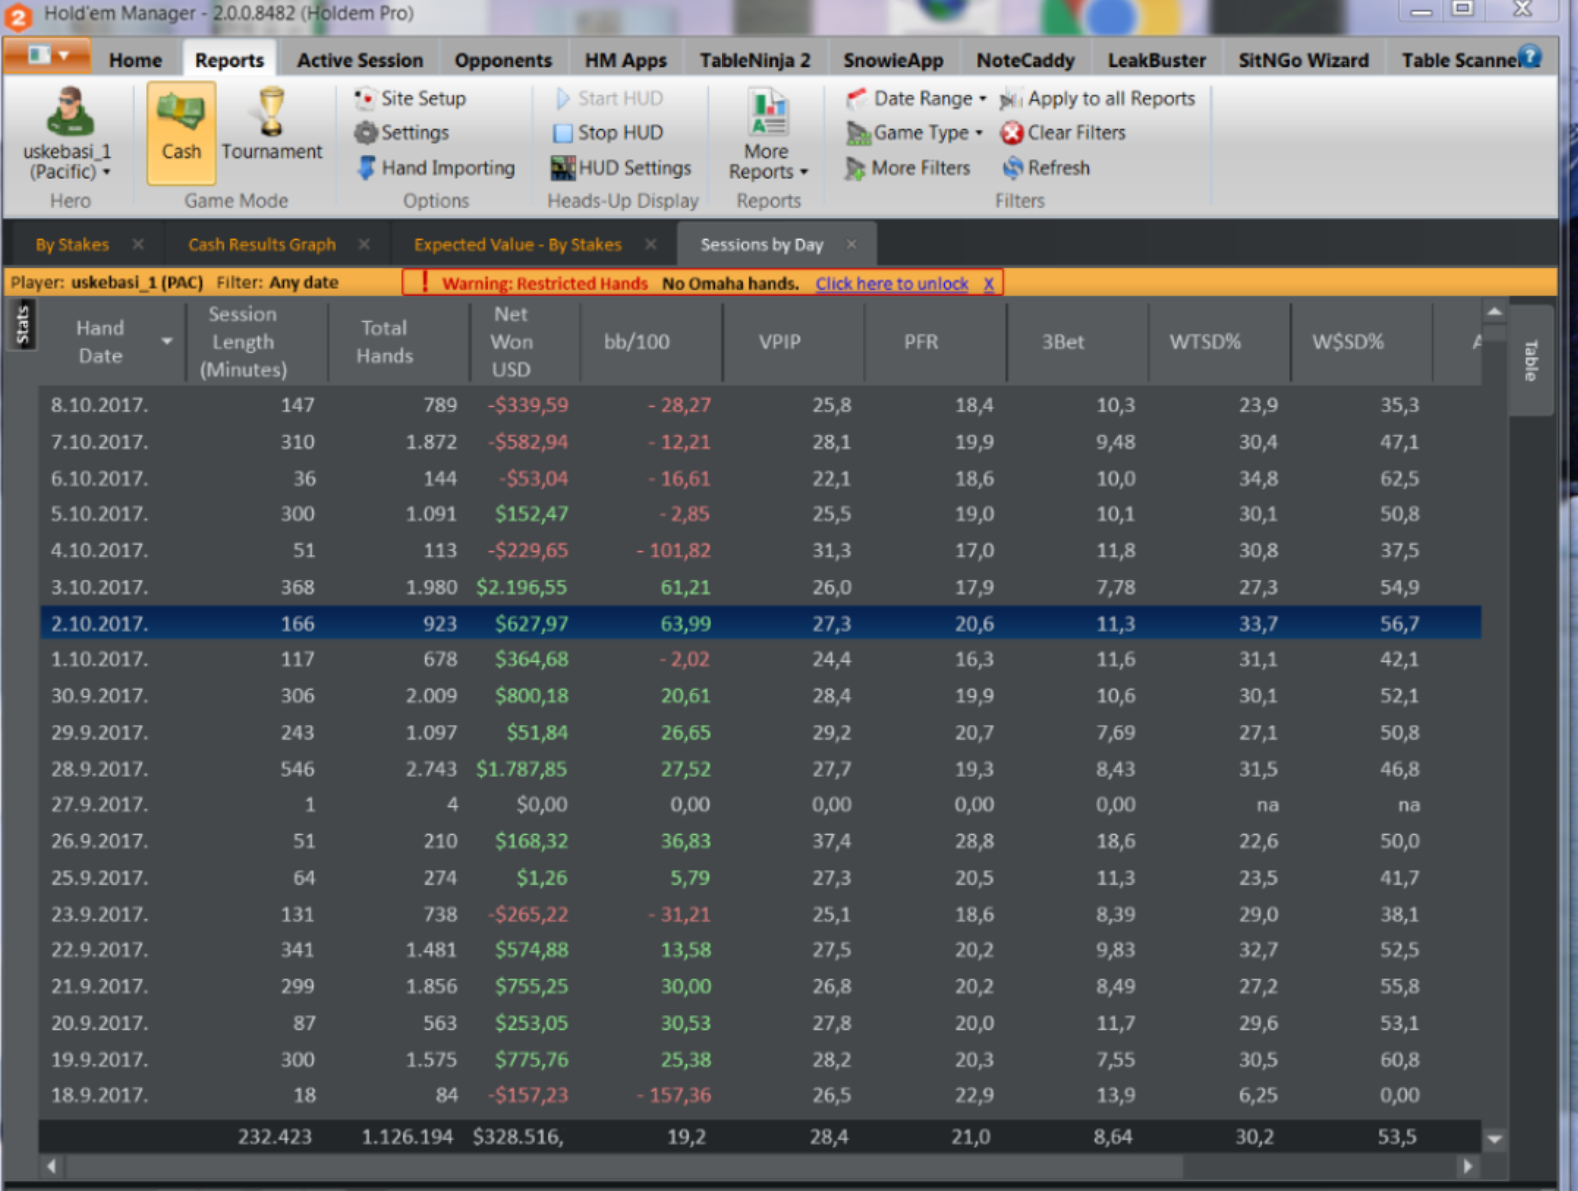Open Hand Importing
This screenshot has width=1578, height=1191.
pyautogui.click(x=435, y=167)
